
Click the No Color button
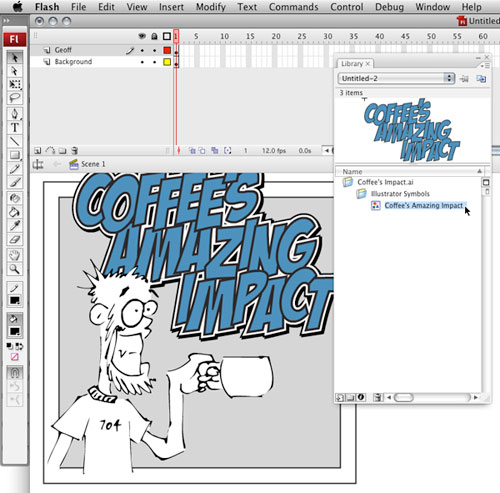click(x=15, y=357)
